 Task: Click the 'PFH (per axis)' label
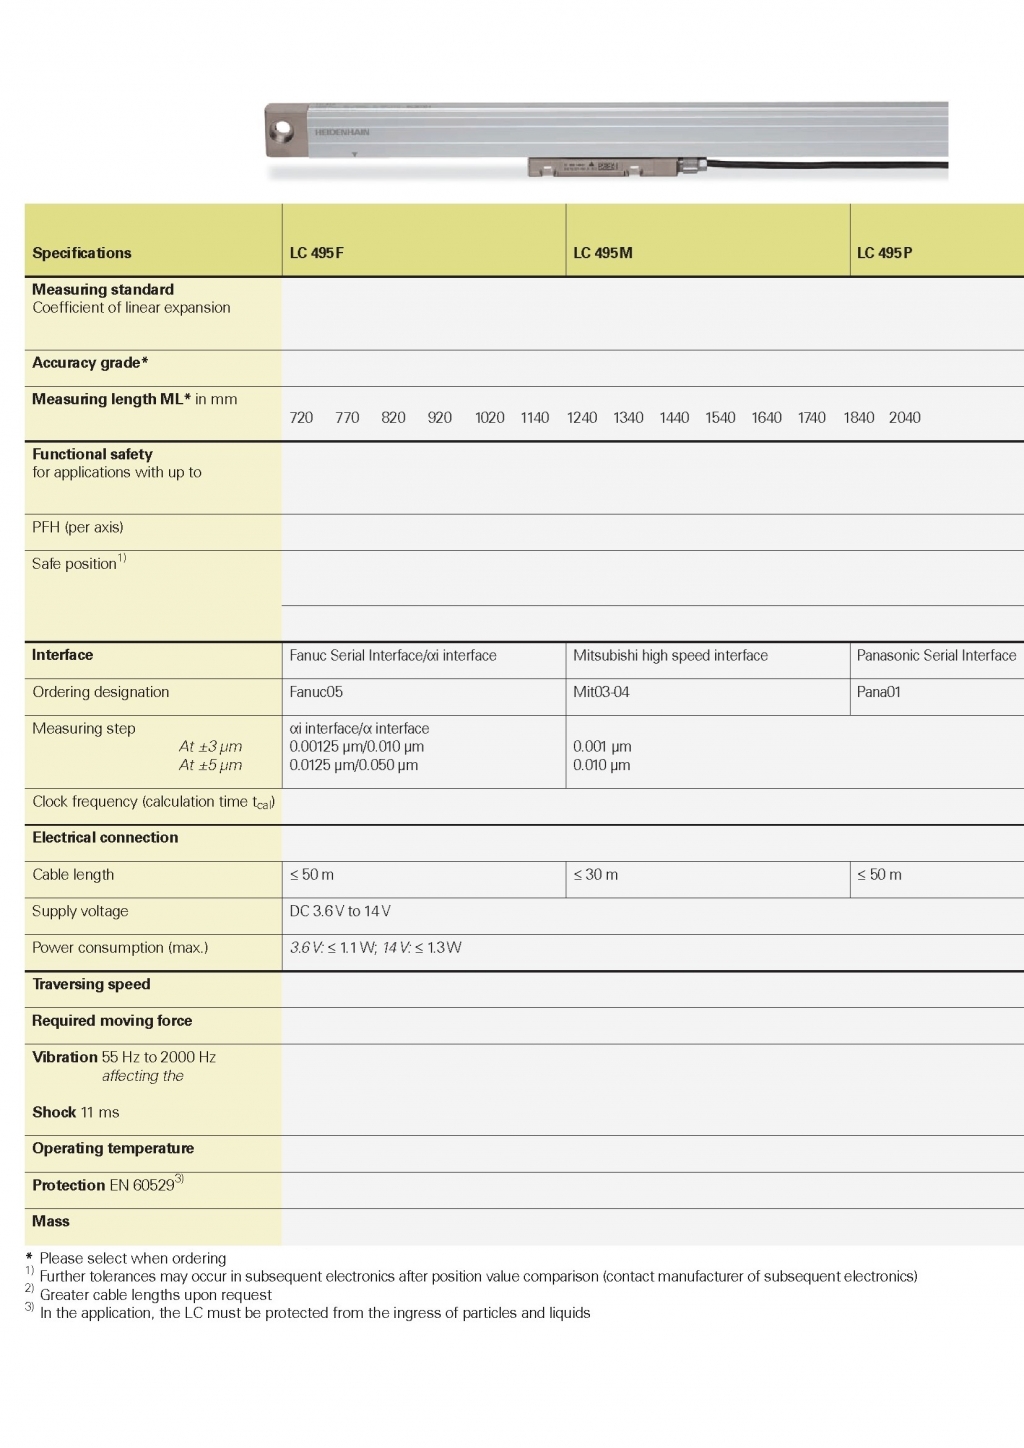[x=78, y=527]
